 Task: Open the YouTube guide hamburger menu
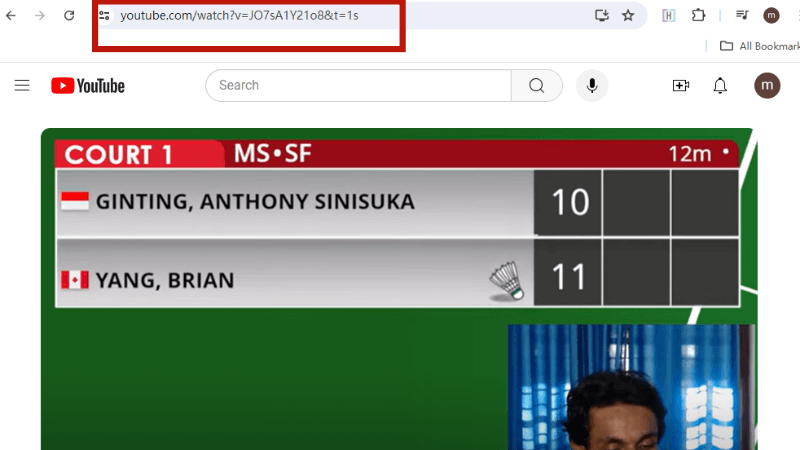[x=22, y=85]
